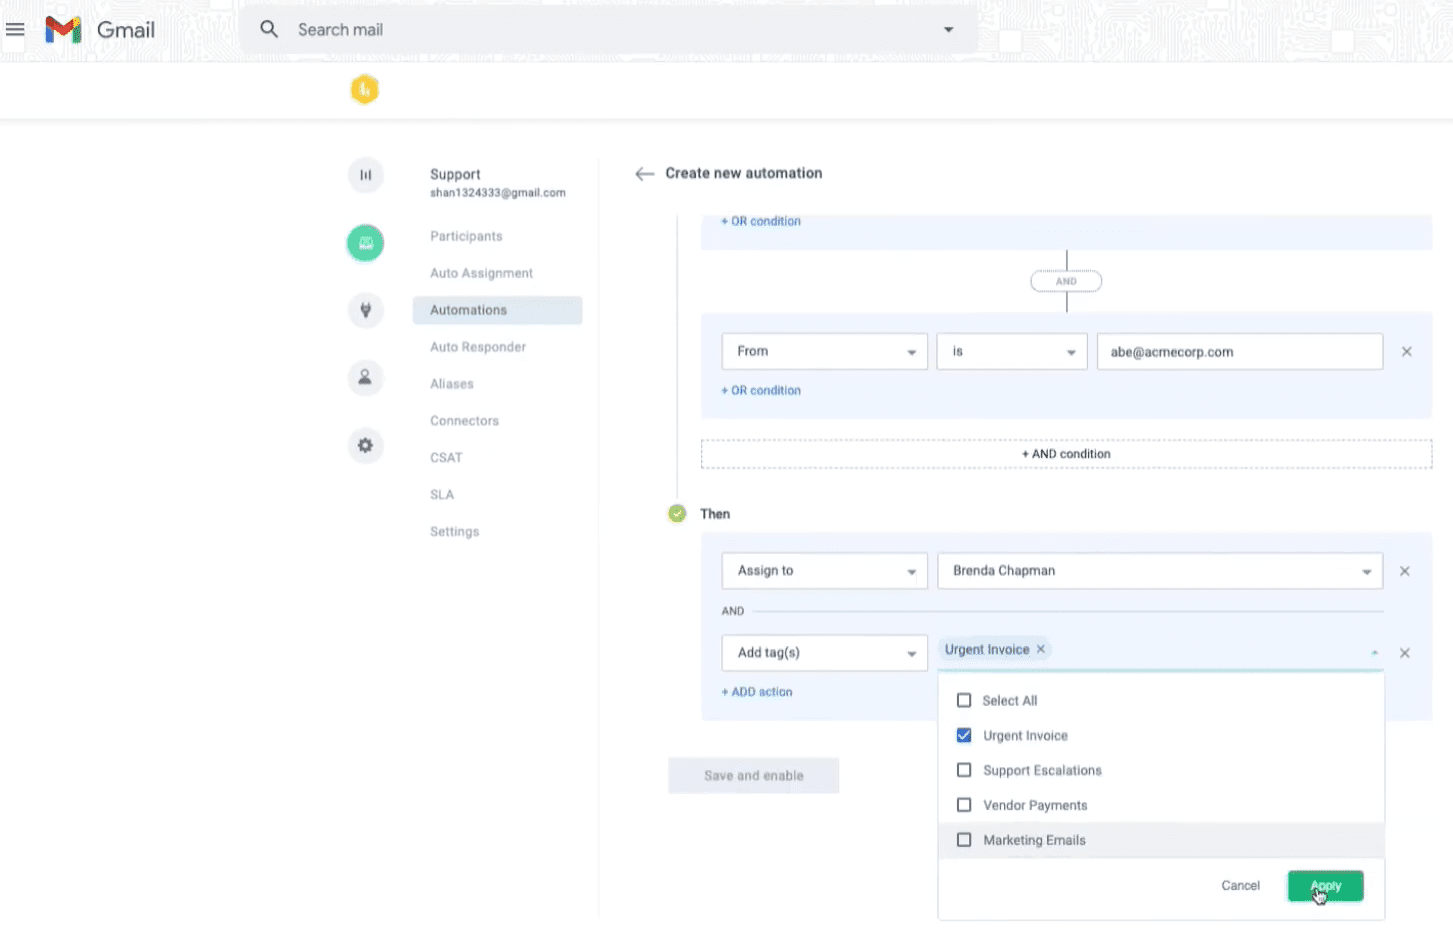Open the settings gear sidebar icon
This screenshot has width=1453, height=930.
(x=365, y=445)
